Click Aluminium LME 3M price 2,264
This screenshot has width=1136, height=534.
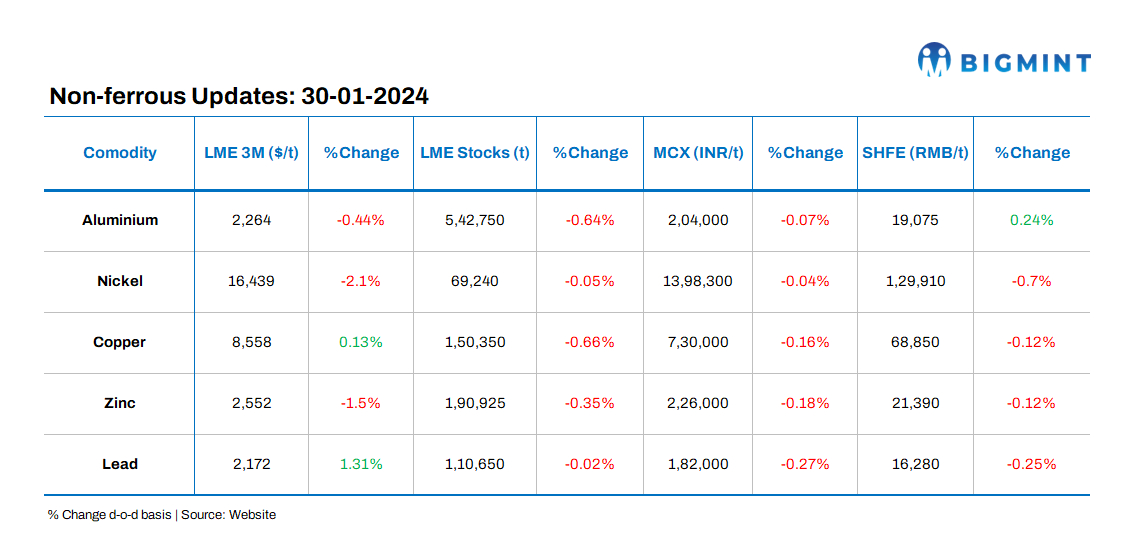[x=251, y=220]
